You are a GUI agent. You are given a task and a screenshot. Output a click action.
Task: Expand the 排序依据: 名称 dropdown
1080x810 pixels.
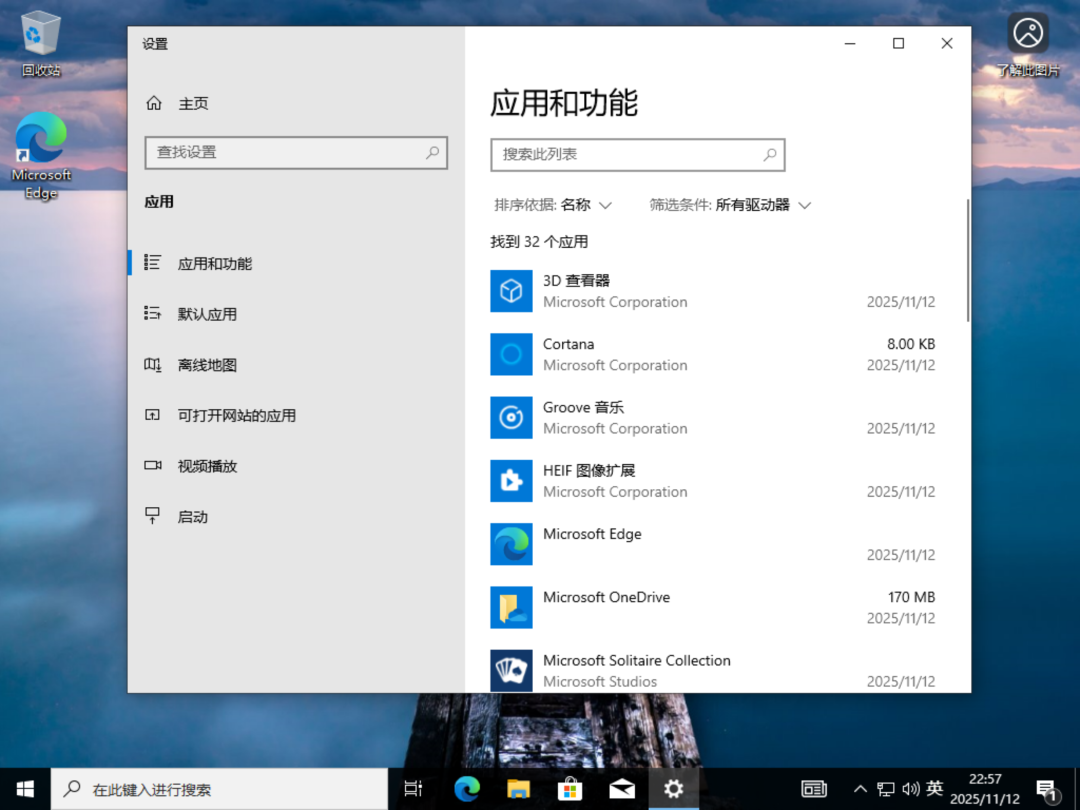(x=553, y=205)
